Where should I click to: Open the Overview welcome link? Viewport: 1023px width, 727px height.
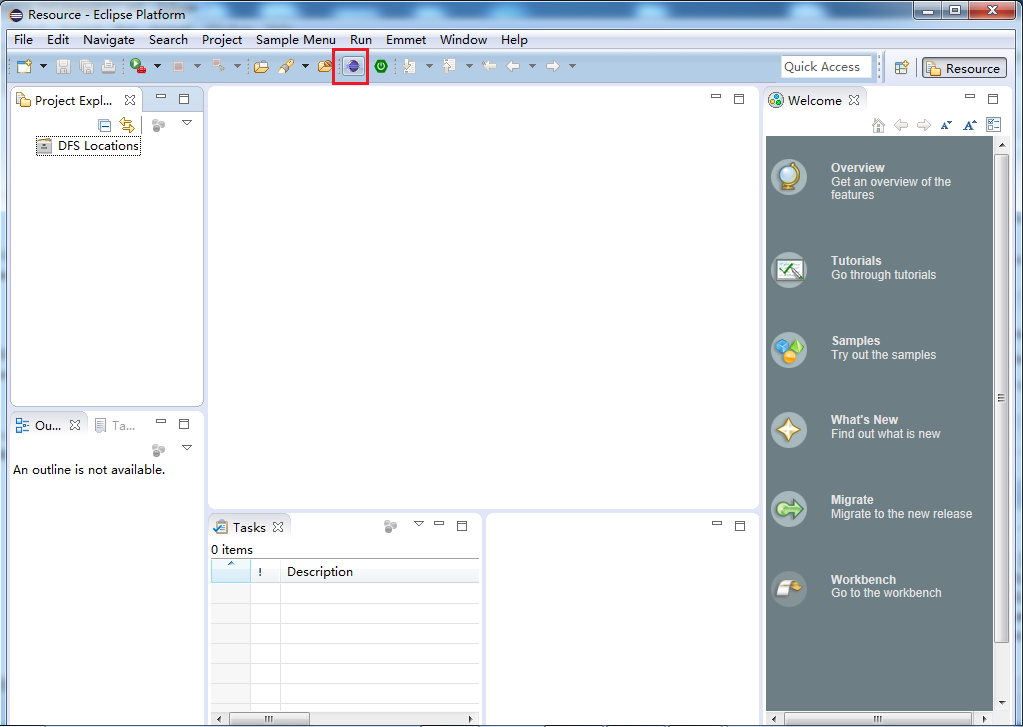tap(857, 168)
